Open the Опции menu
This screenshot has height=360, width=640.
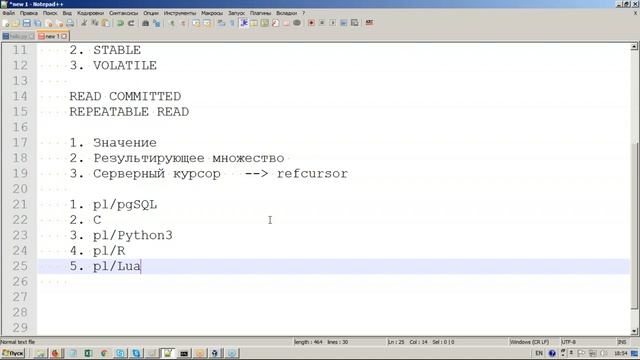click(151, 13)
